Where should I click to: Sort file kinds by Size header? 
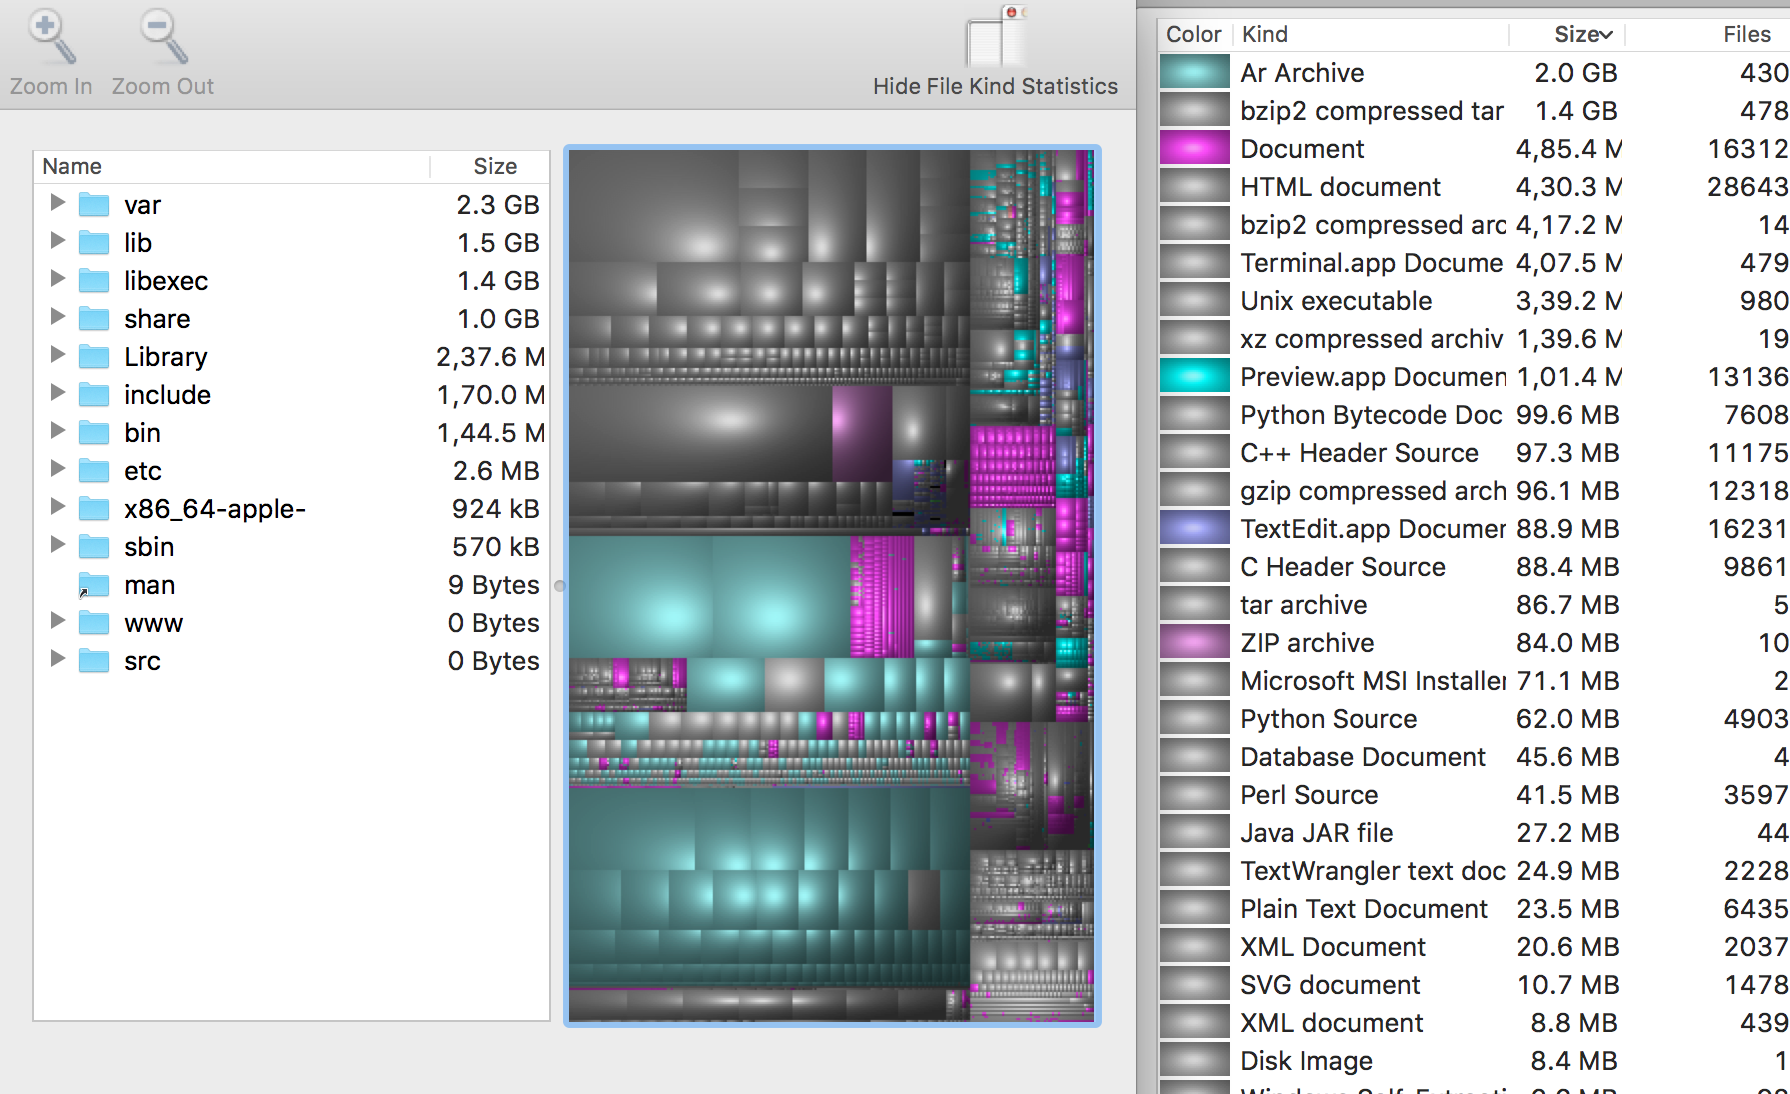point(1567,34)
